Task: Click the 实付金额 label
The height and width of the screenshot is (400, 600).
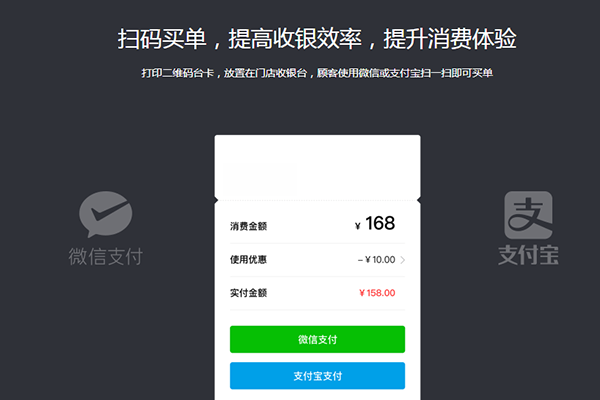Action: [x=248, y=293]
